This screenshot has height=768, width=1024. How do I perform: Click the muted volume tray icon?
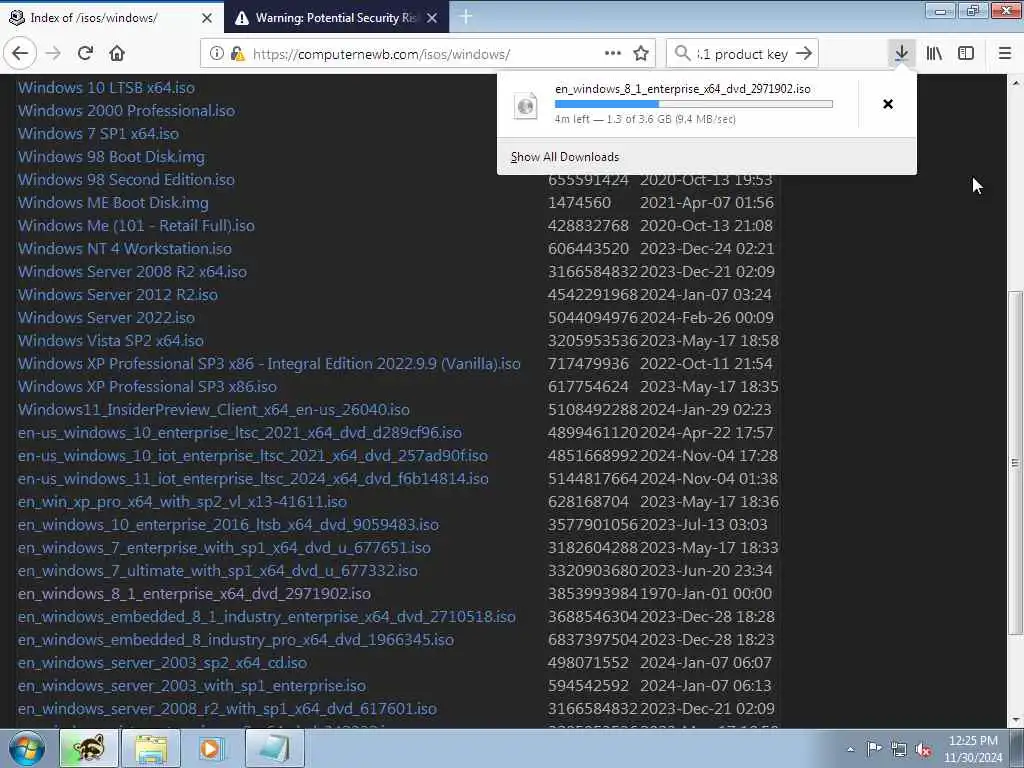pos(922,749)
